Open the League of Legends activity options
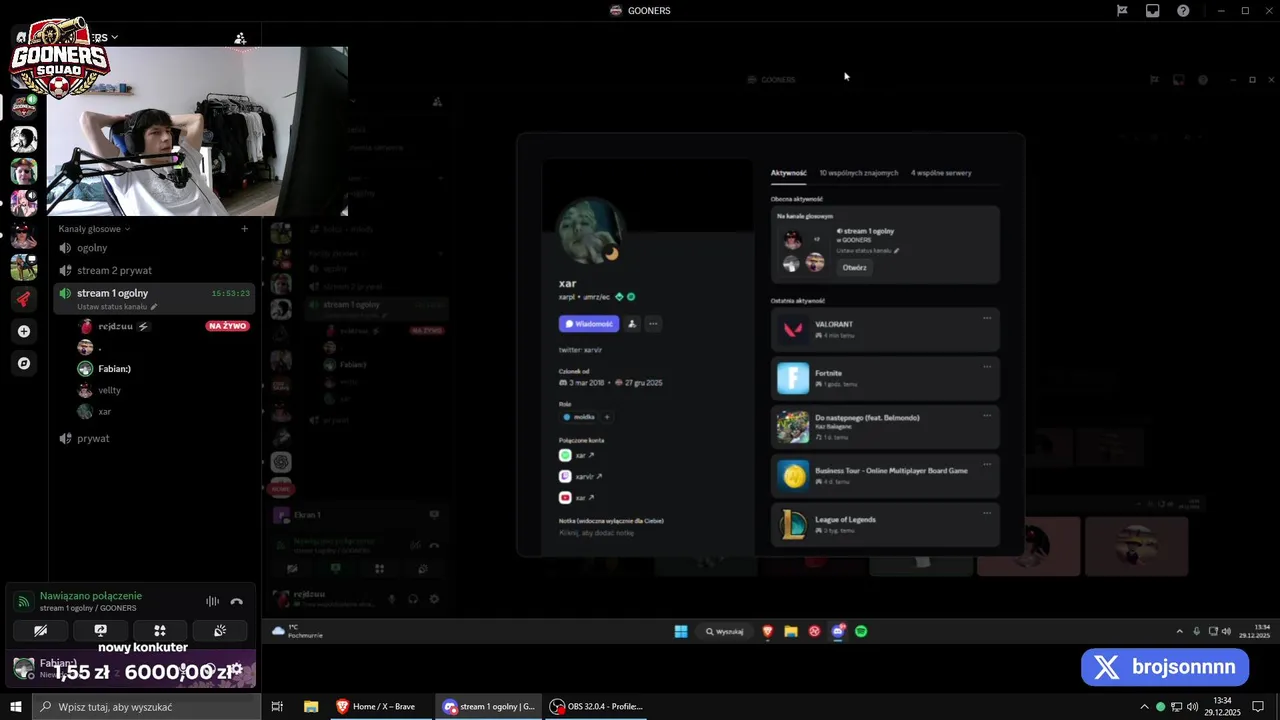Screen dimensions: 1280x720 (987, 513)
